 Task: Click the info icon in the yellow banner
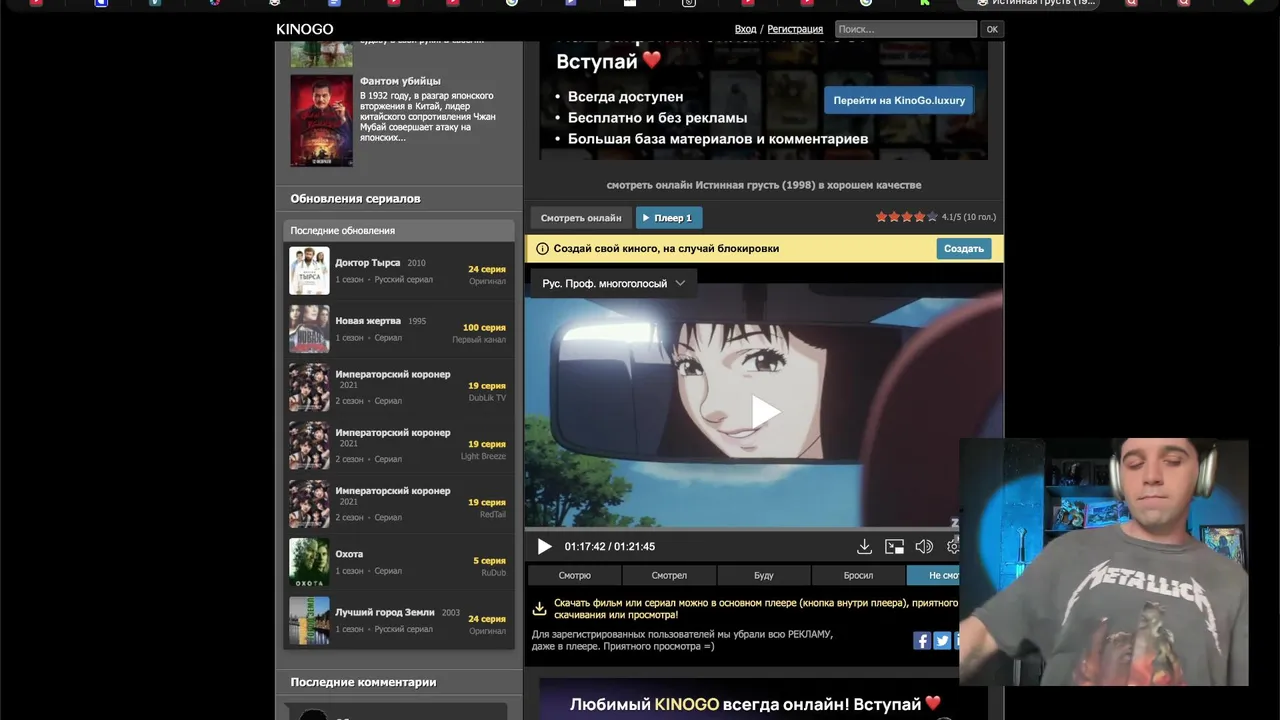pyautogui.click(x=542, y=249)
